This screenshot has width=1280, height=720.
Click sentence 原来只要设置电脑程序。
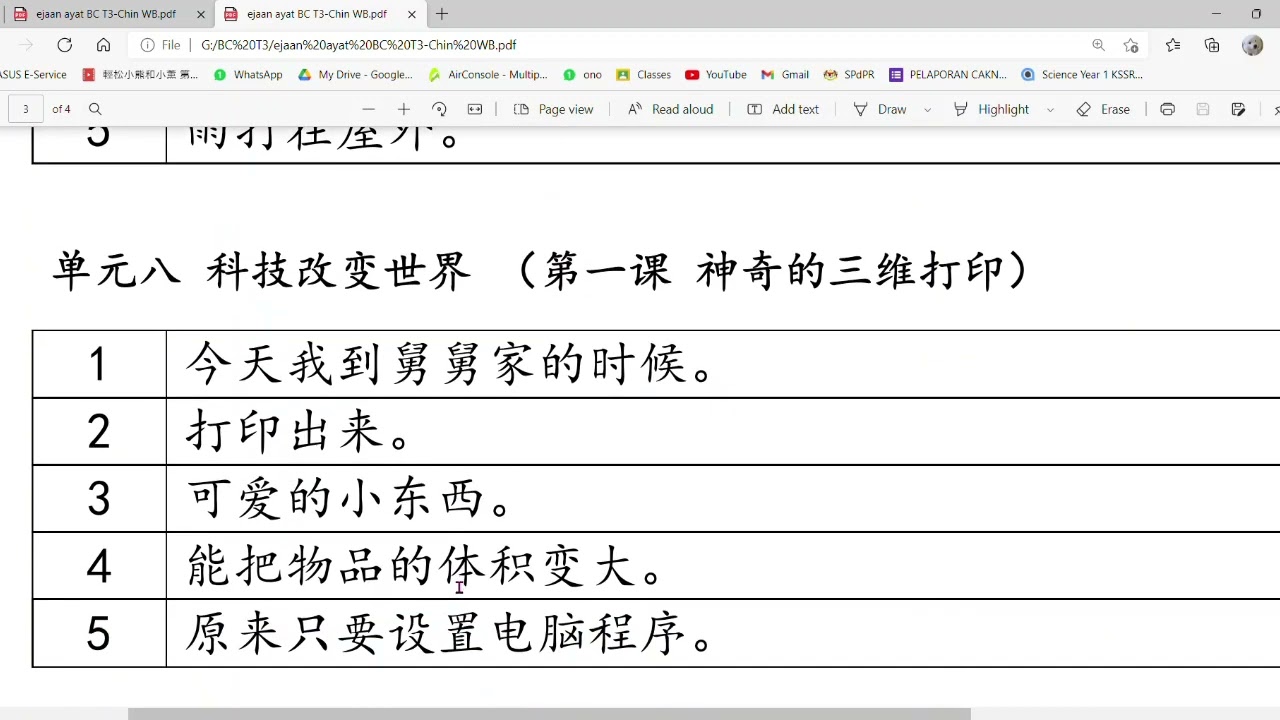450,633
